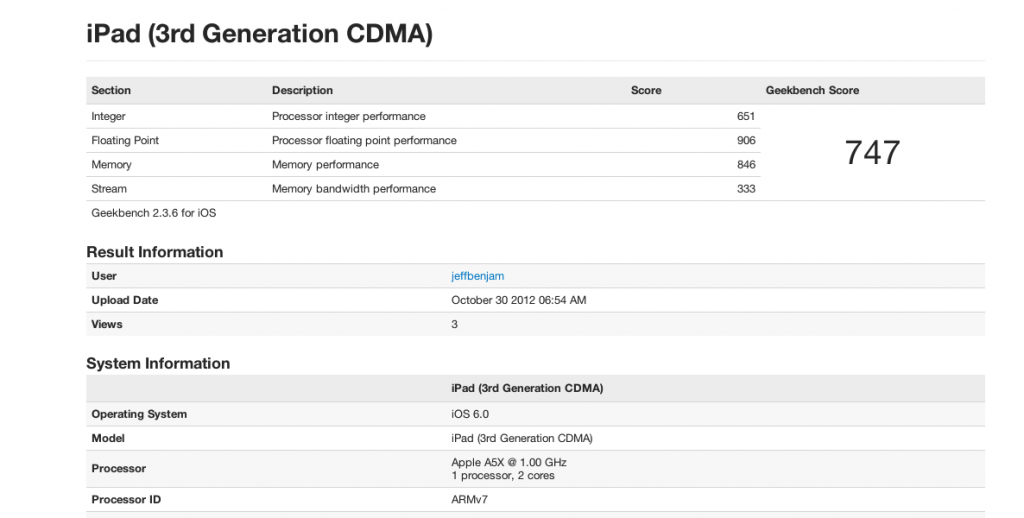
Task: Click the Section column header
Action: point(111,91)
